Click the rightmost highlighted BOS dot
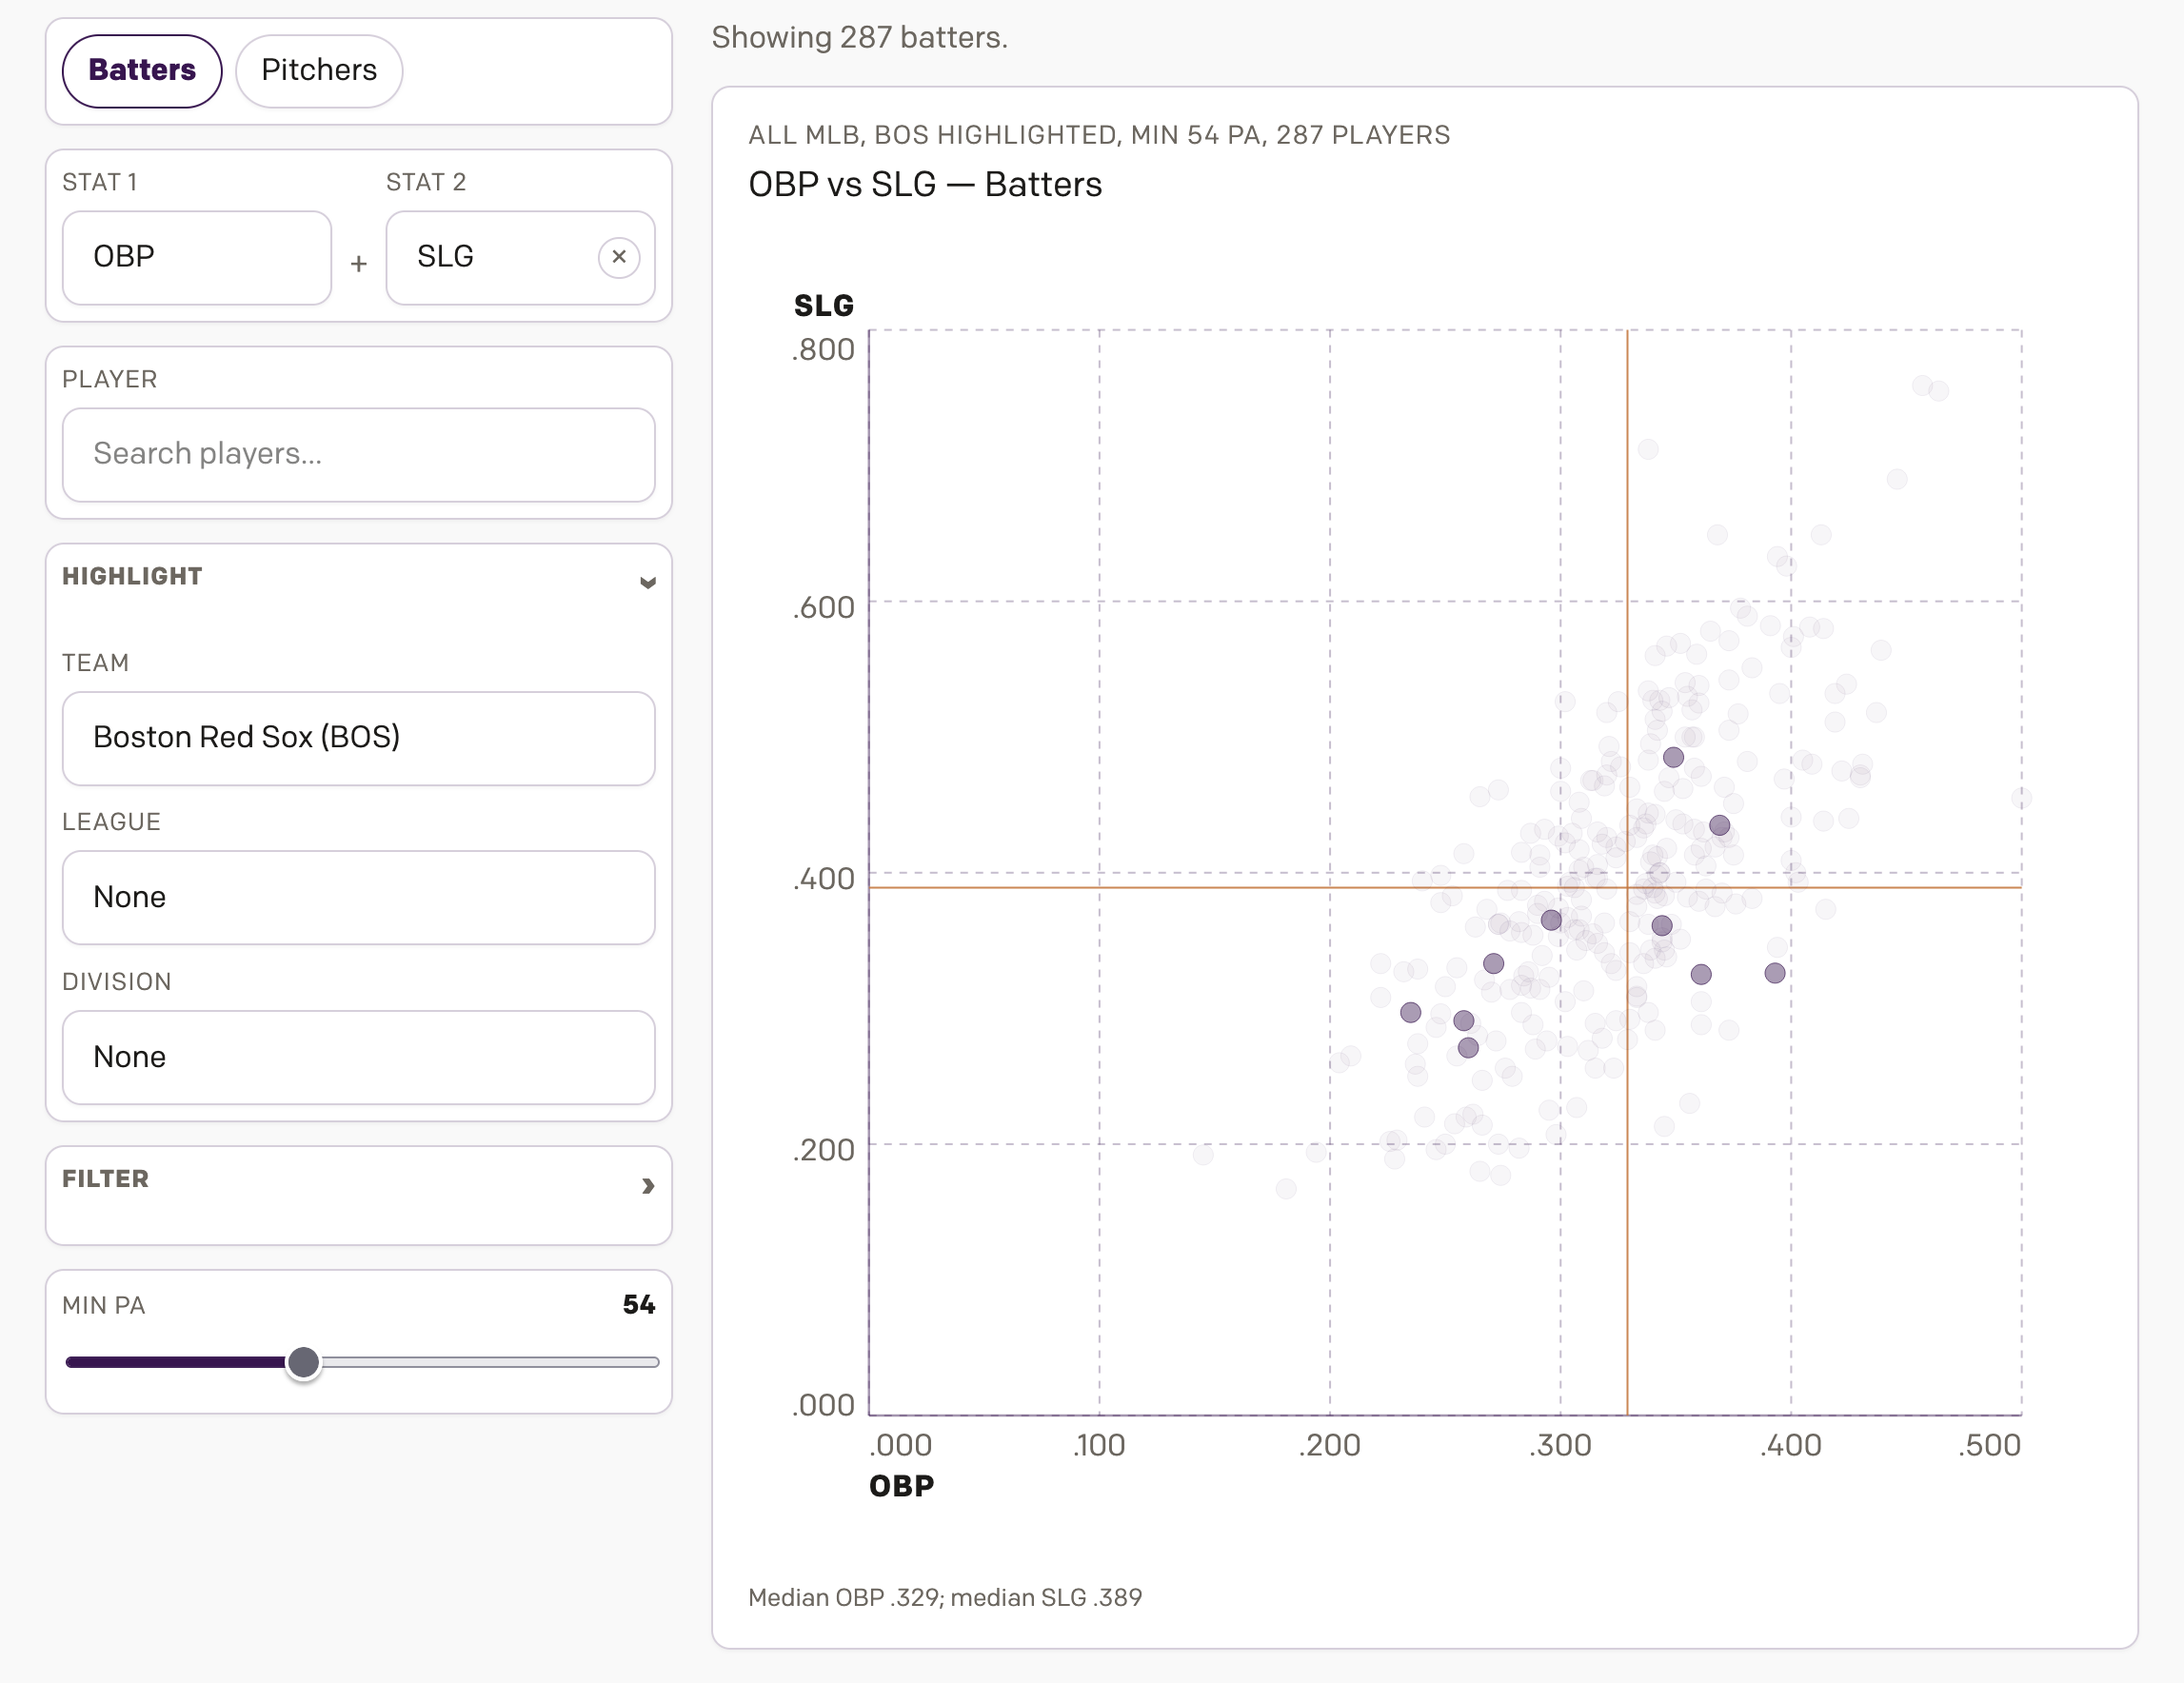 pyautogui.click(x=1775, y=973)
